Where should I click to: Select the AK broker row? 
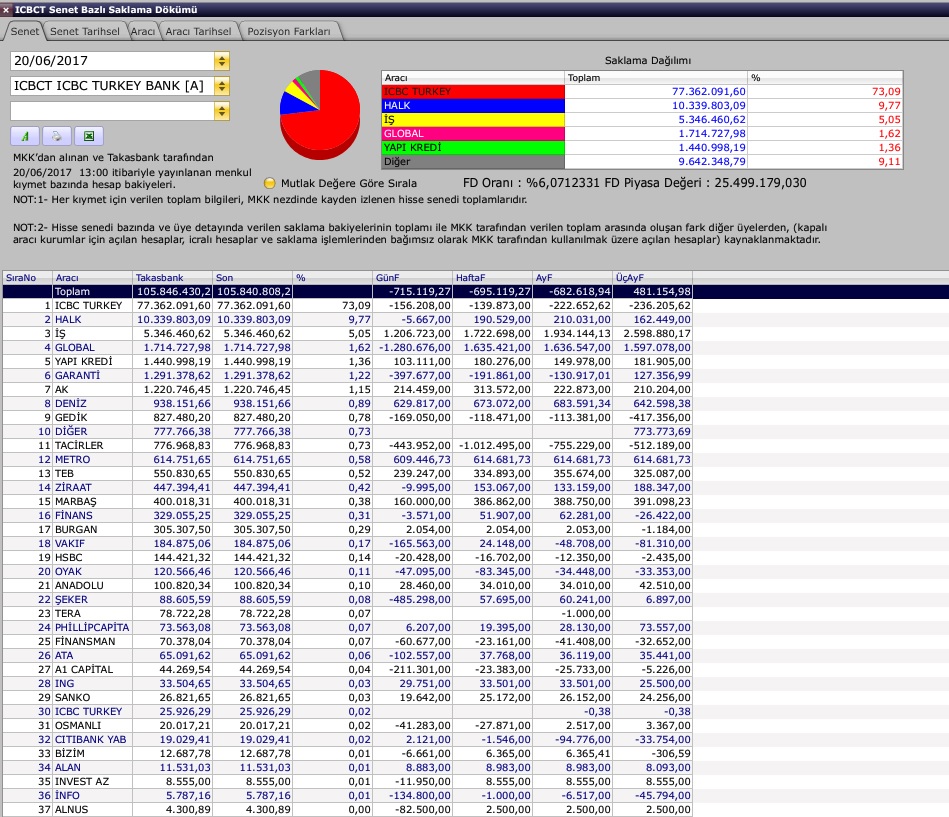point(347,389)
